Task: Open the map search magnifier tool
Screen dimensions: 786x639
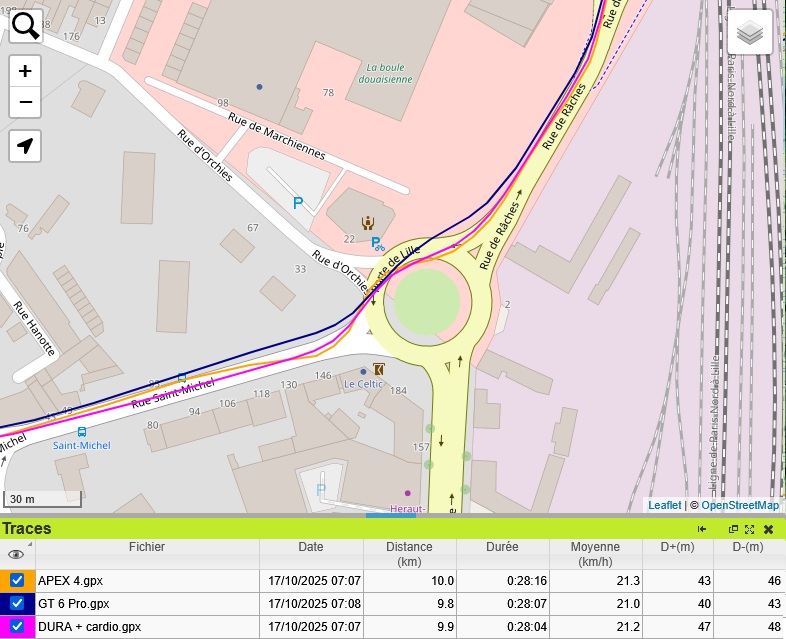Action: click(x=25, y=25)
